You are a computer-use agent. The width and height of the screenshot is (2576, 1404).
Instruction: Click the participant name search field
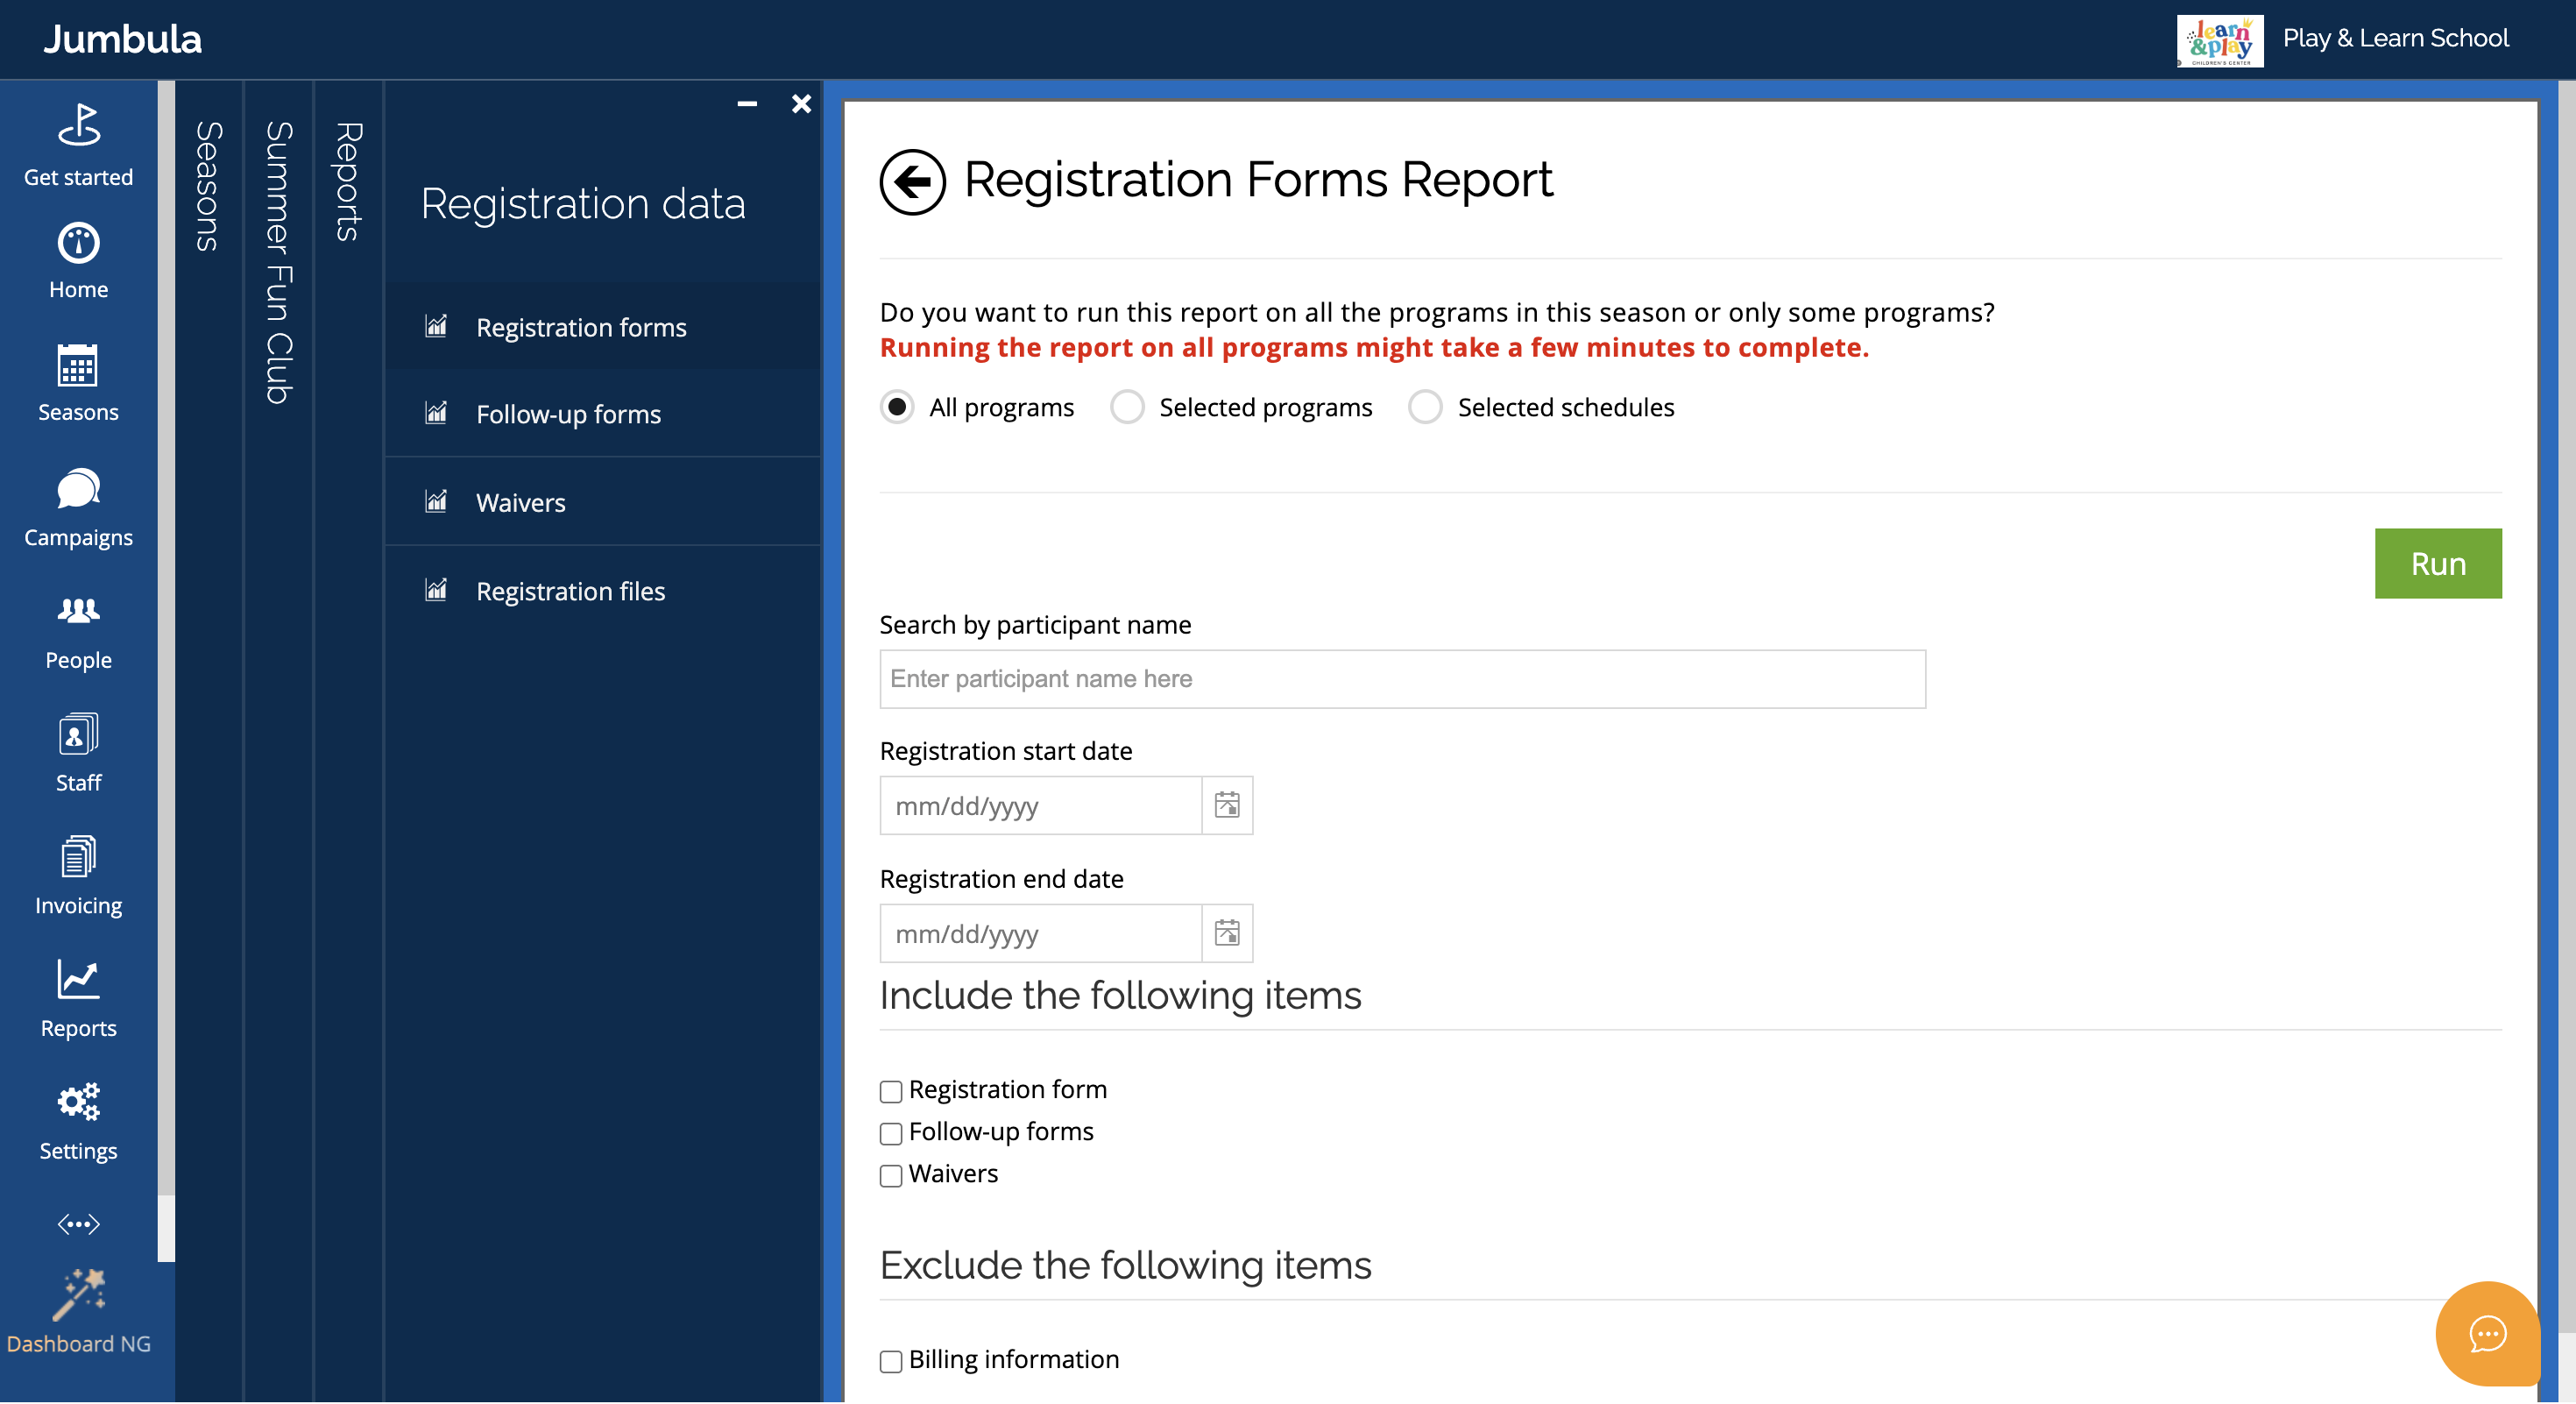point(1401,679)
